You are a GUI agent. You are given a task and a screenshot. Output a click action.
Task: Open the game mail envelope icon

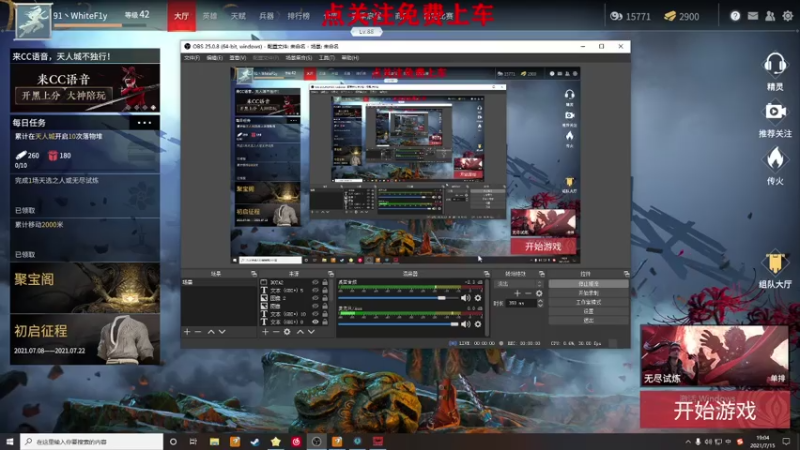(753, 16)
